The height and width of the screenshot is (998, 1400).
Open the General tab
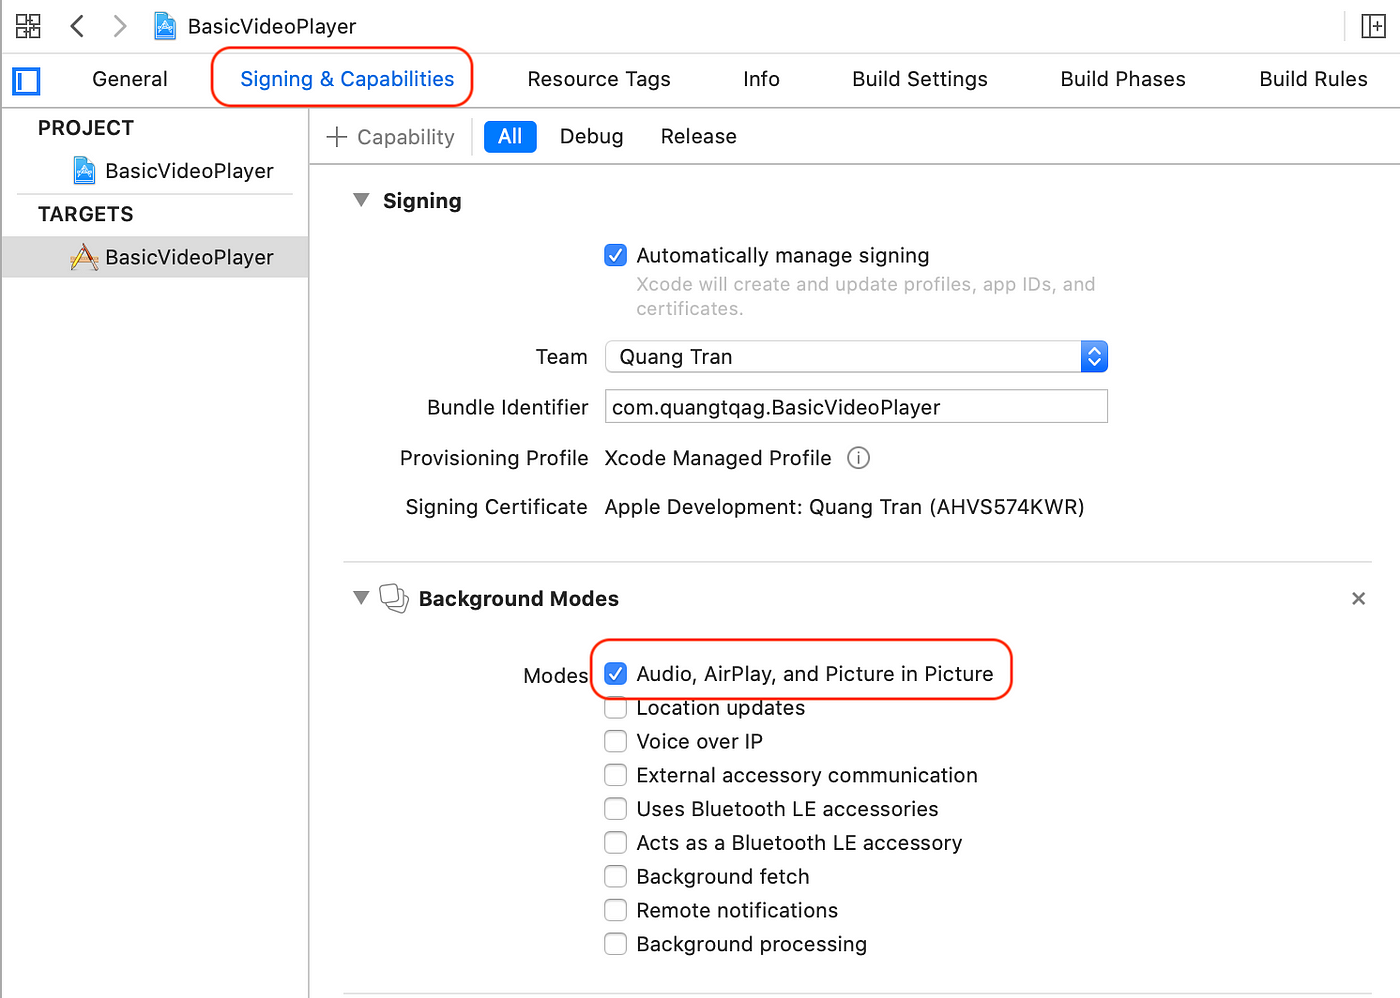coord(130,79)
